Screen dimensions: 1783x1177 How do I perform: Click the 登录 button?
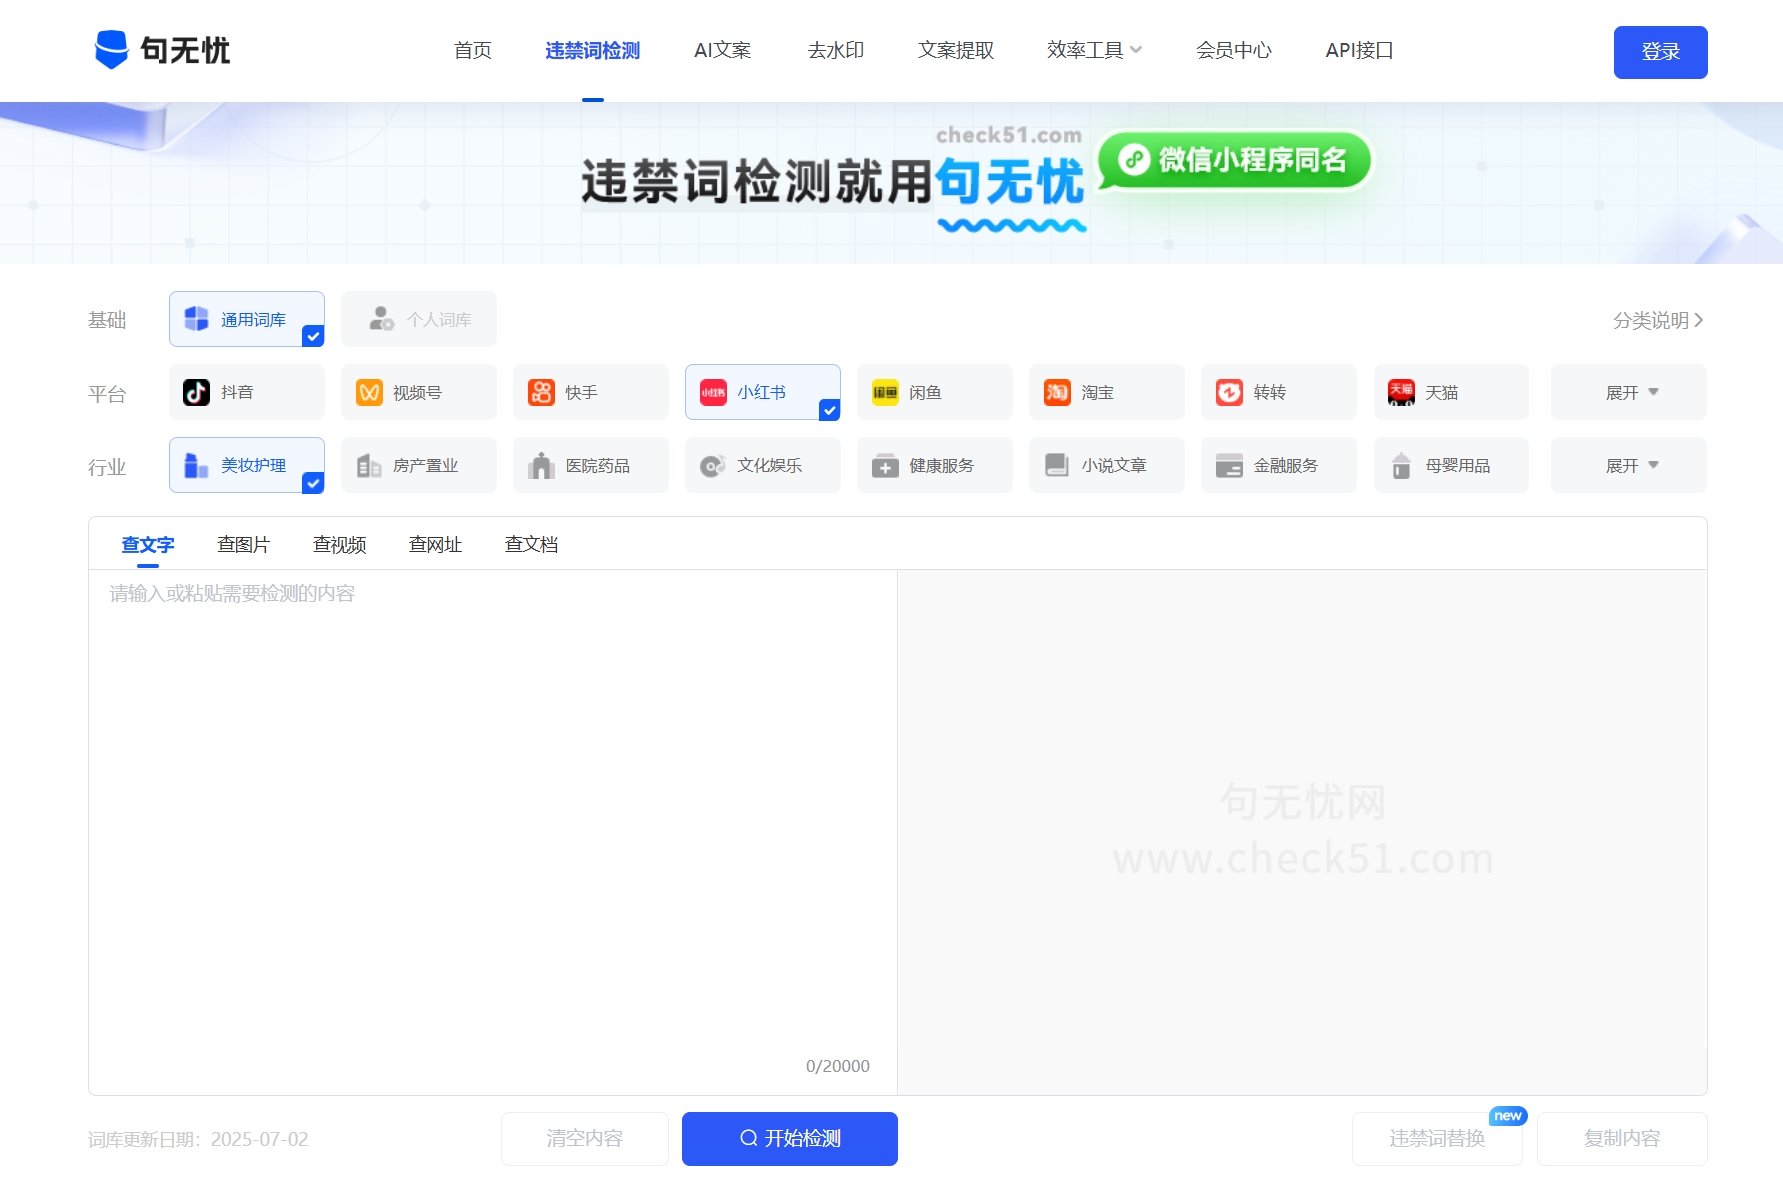tap(1660, 52)
